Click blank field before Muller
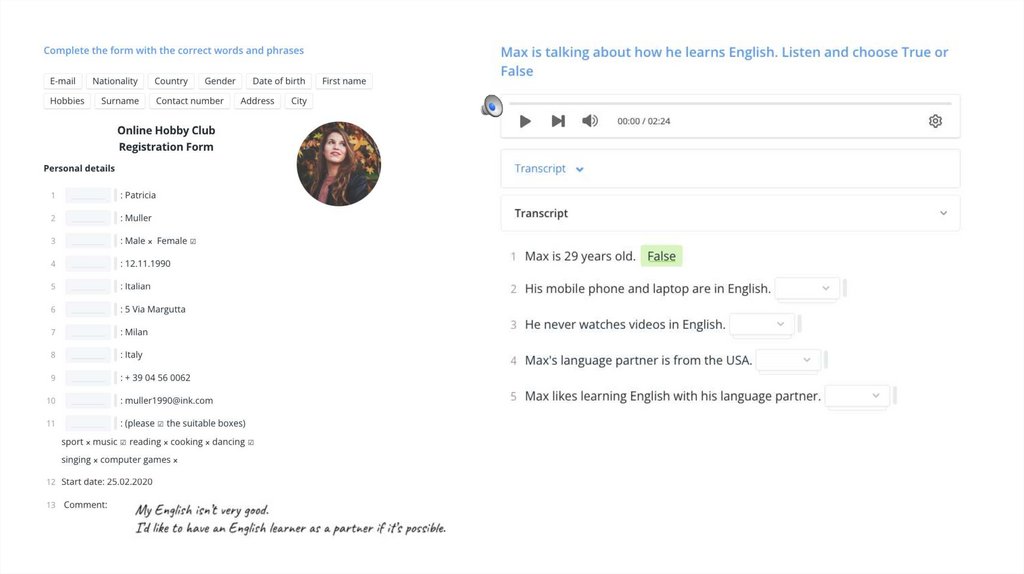Viewport: 1024px width, 574px height. (x=89, y=217)
